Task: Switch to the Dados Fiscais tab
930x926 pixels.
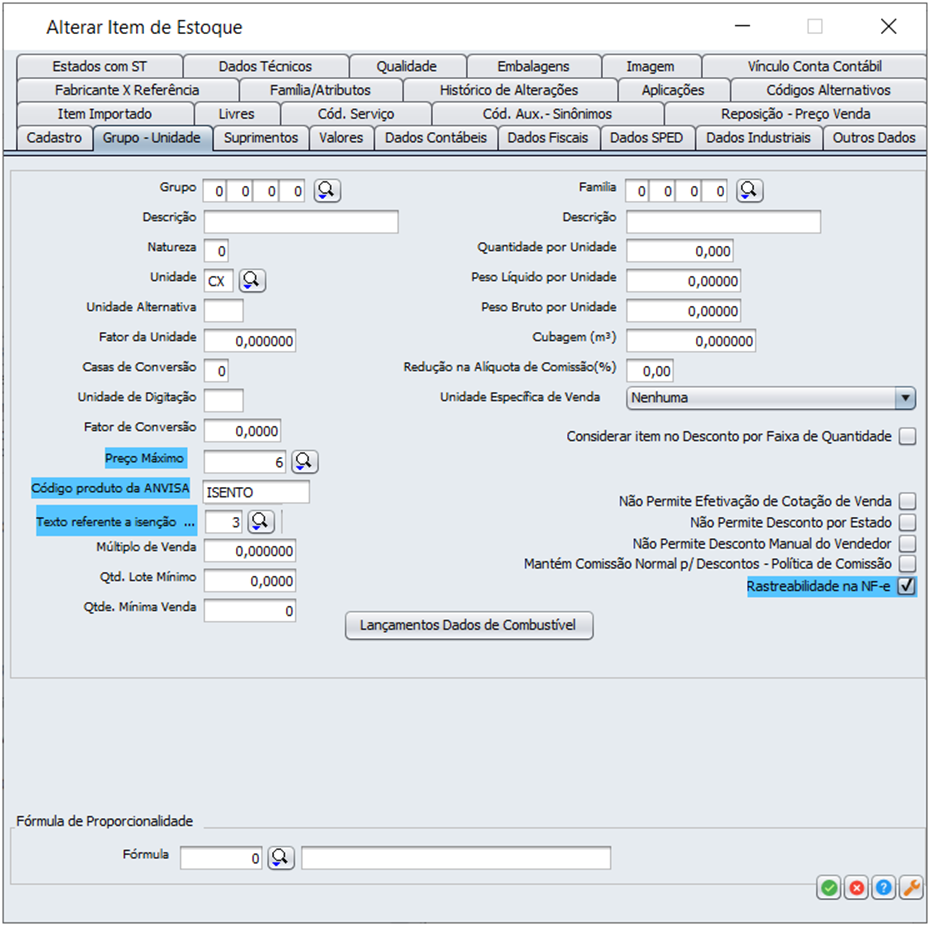Action: (x=549, y=138)
